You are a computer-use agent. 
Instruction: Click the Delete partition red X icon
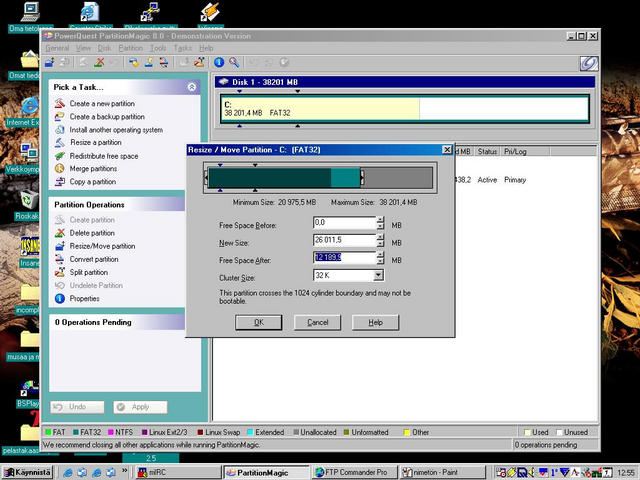point(60,233)
